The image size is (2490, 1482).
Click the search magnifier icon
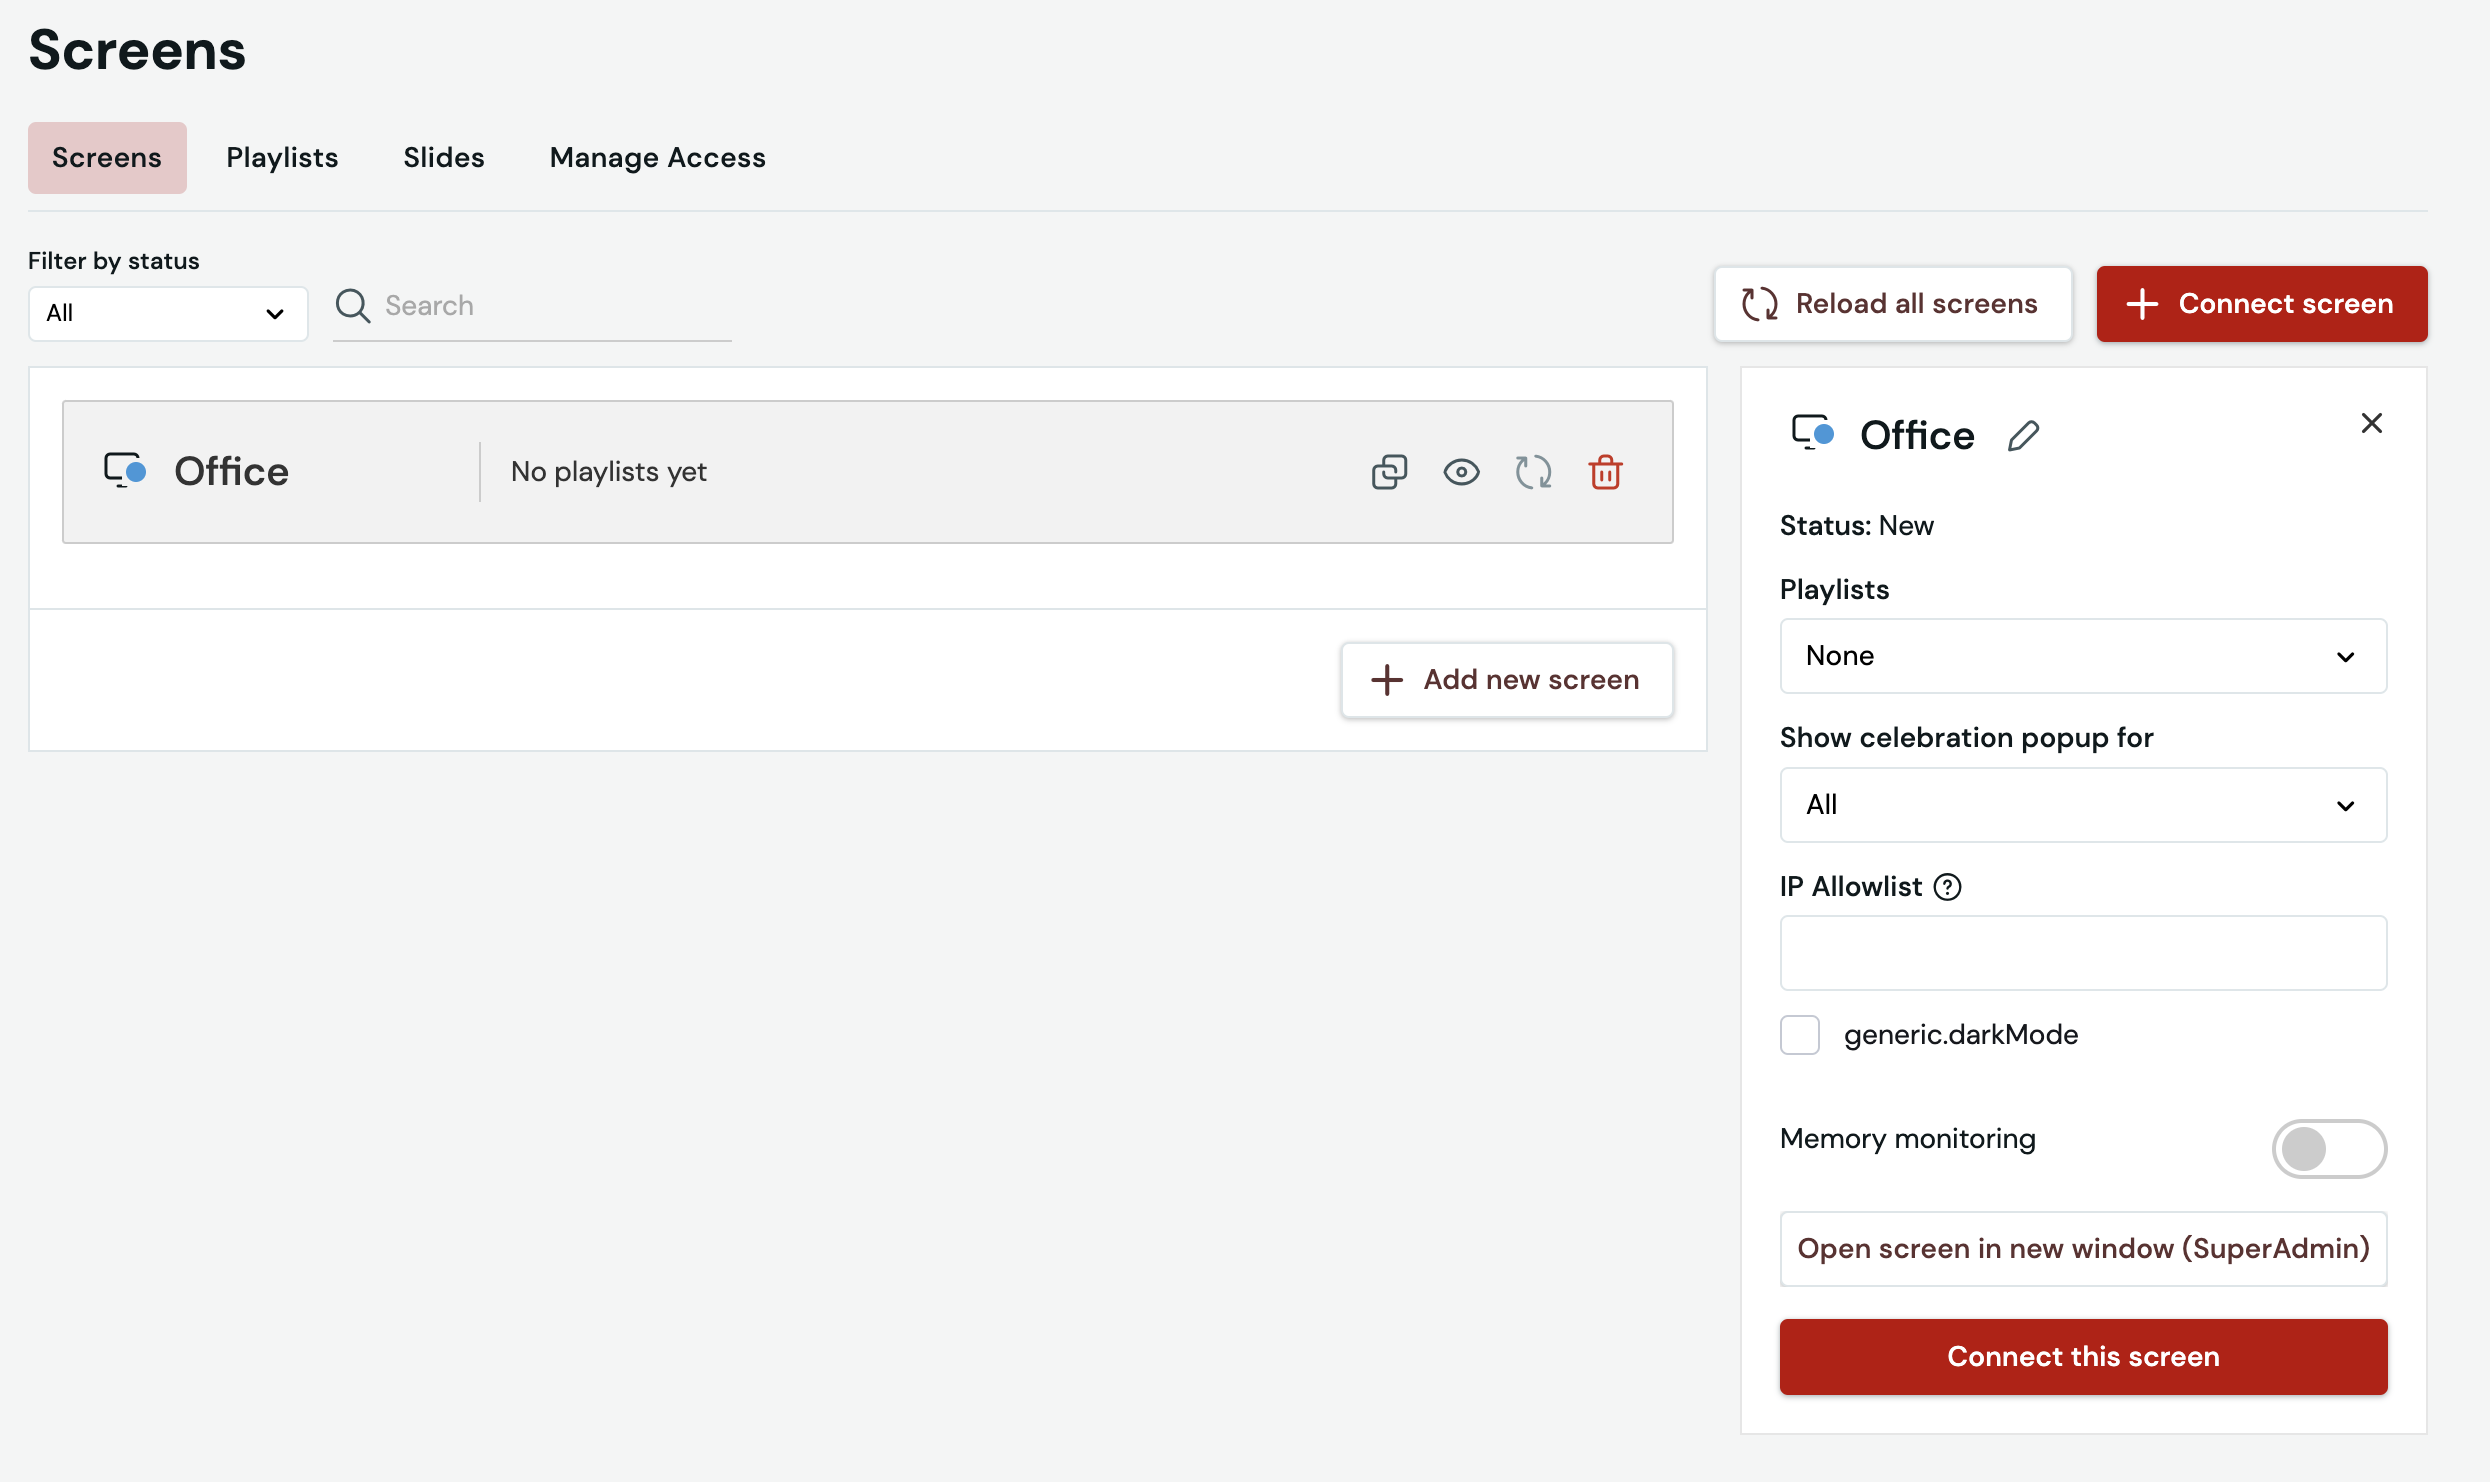(352, 306)
